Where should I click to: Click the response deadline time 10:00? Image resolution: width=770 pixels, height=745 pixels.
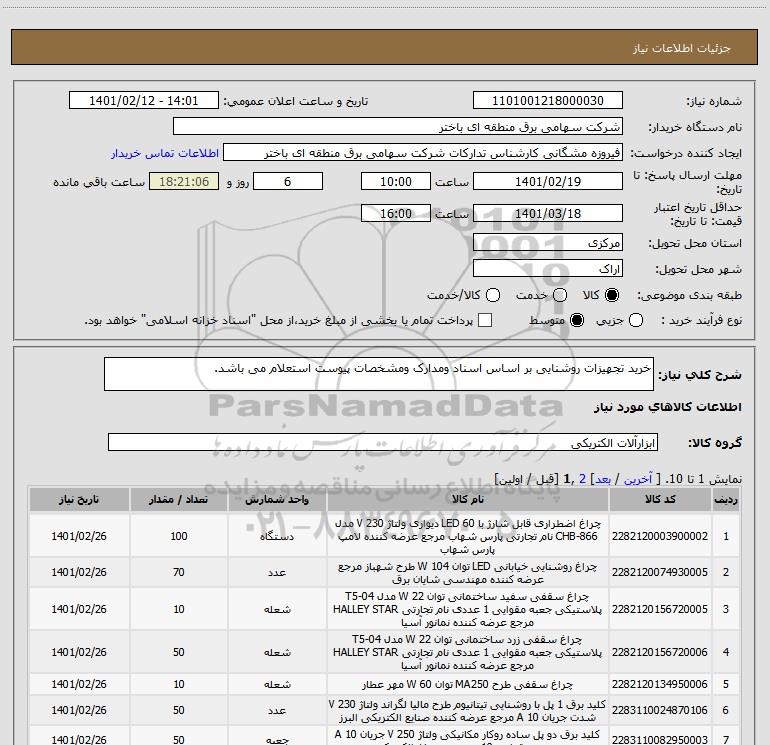[x=396, y=182]
